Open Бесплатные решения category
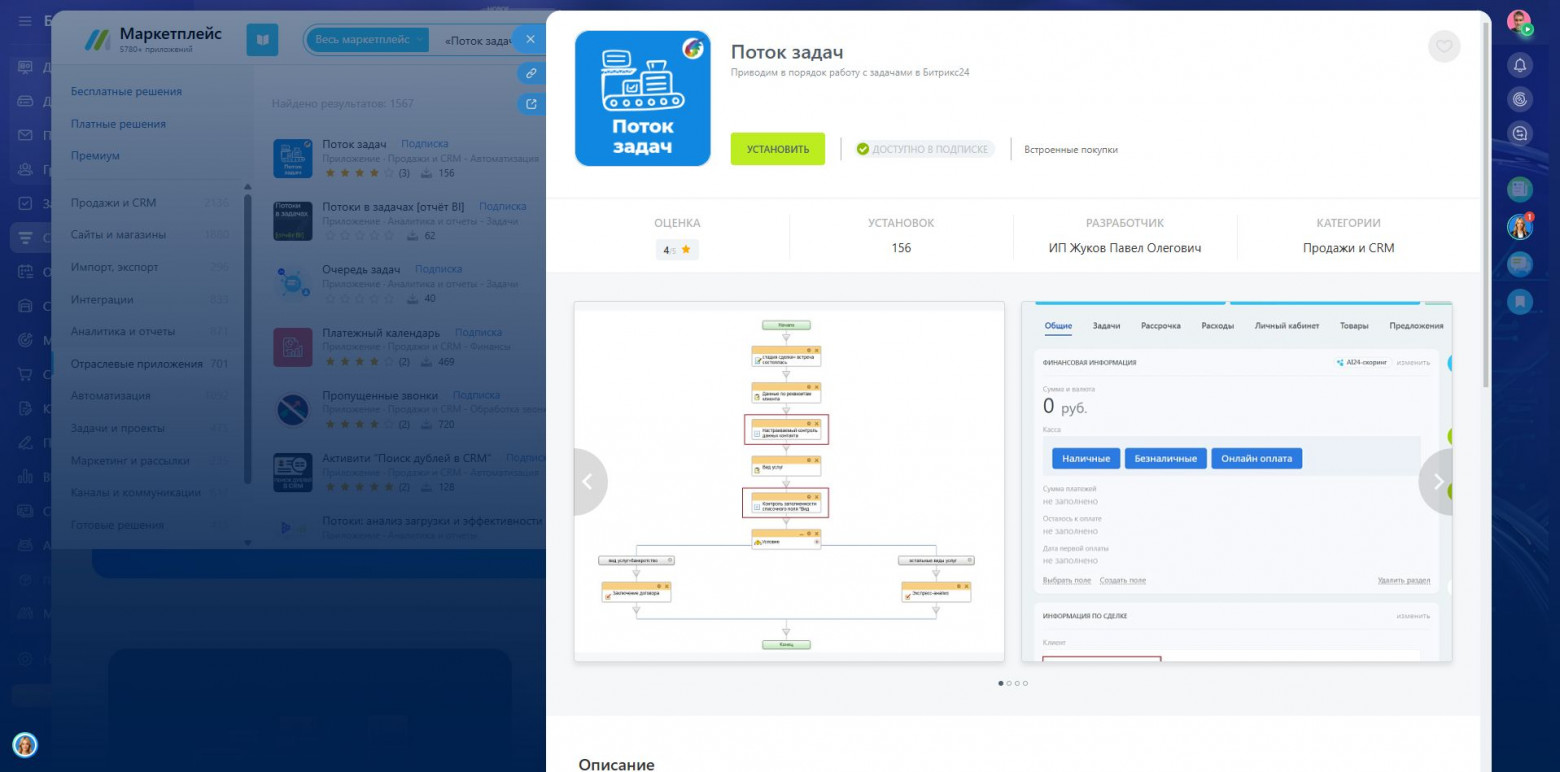 126,91
